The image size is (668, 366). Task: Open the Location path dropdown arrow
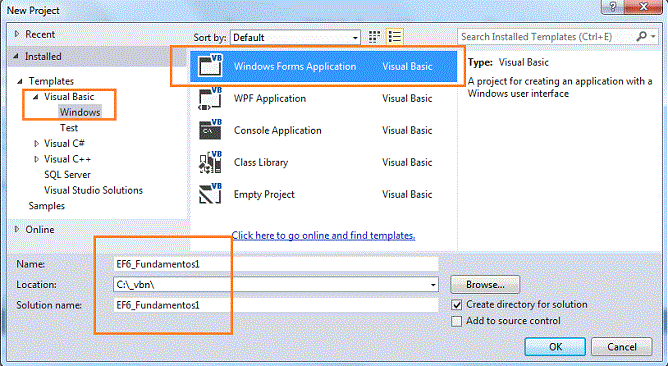pos(433,285)
